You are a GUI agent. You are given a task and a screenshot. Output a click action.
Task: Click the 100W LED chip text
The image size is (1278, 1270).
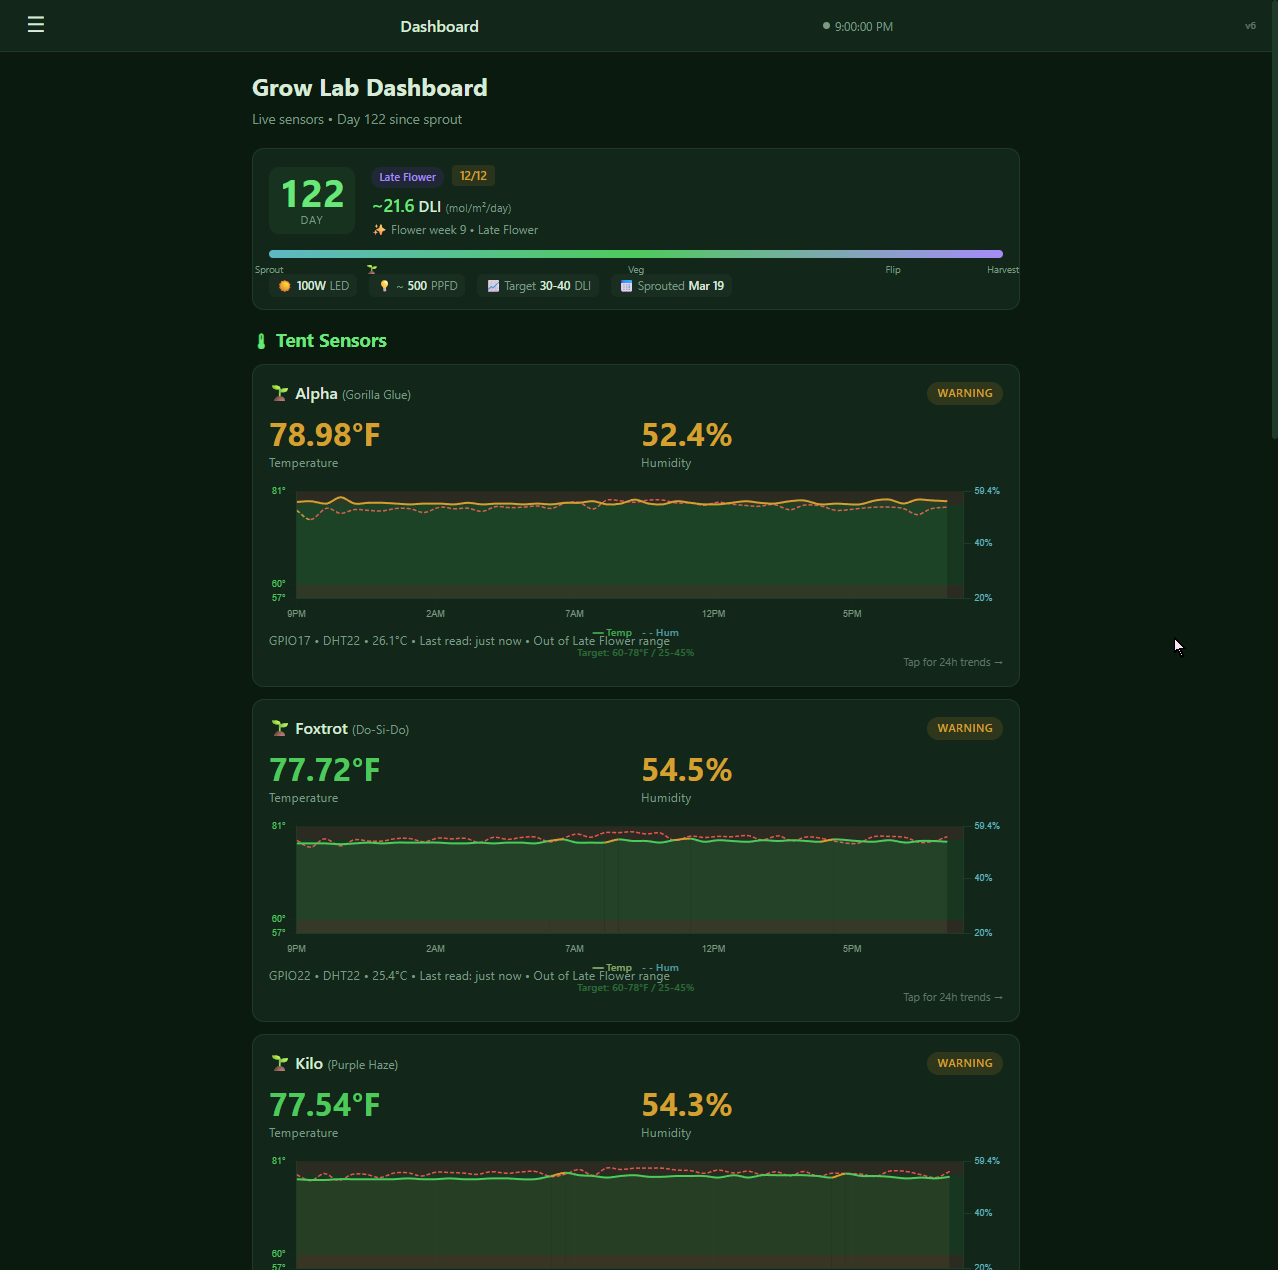(x=323, y=286)
